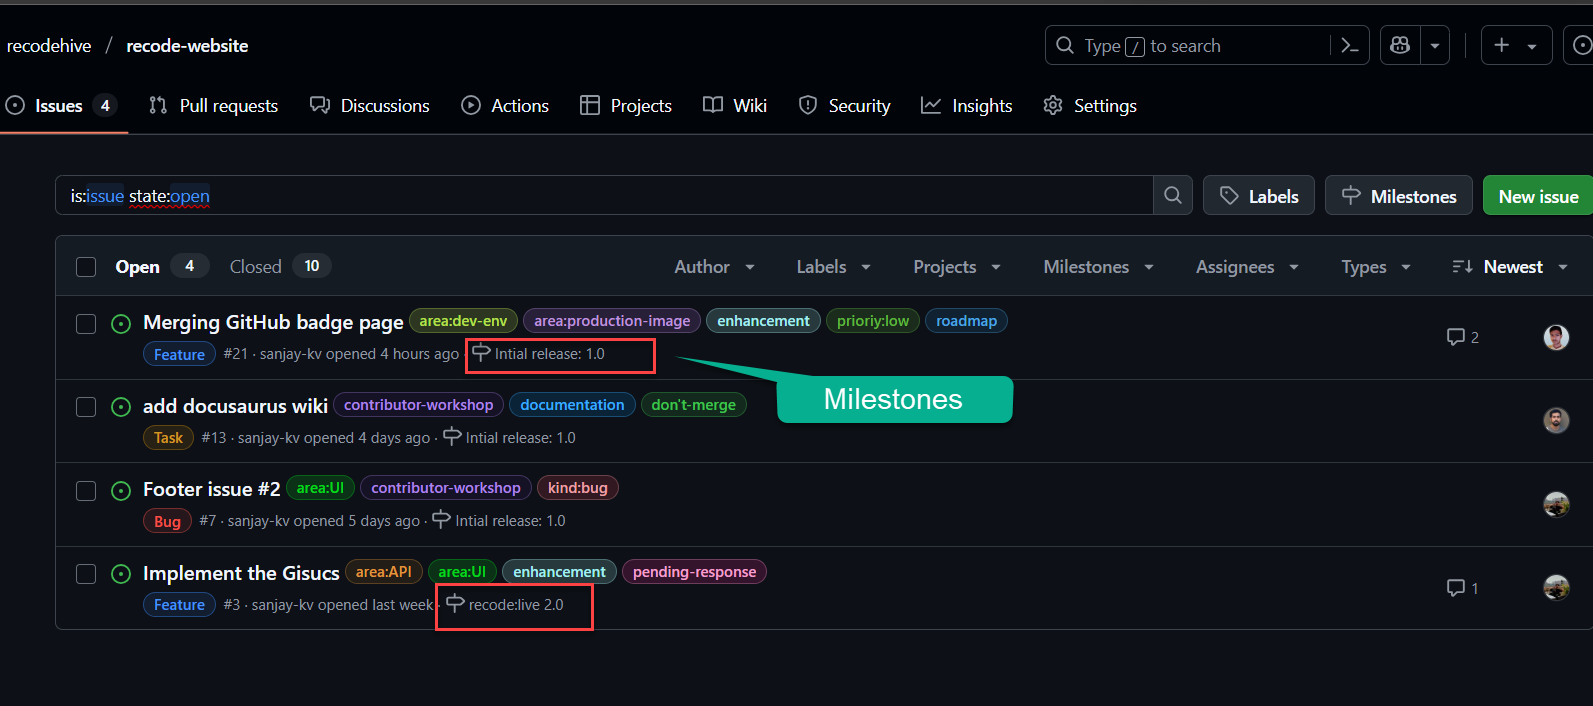
Task: Open issue titled Implement the Gisucs
Action: coord(241,573)
